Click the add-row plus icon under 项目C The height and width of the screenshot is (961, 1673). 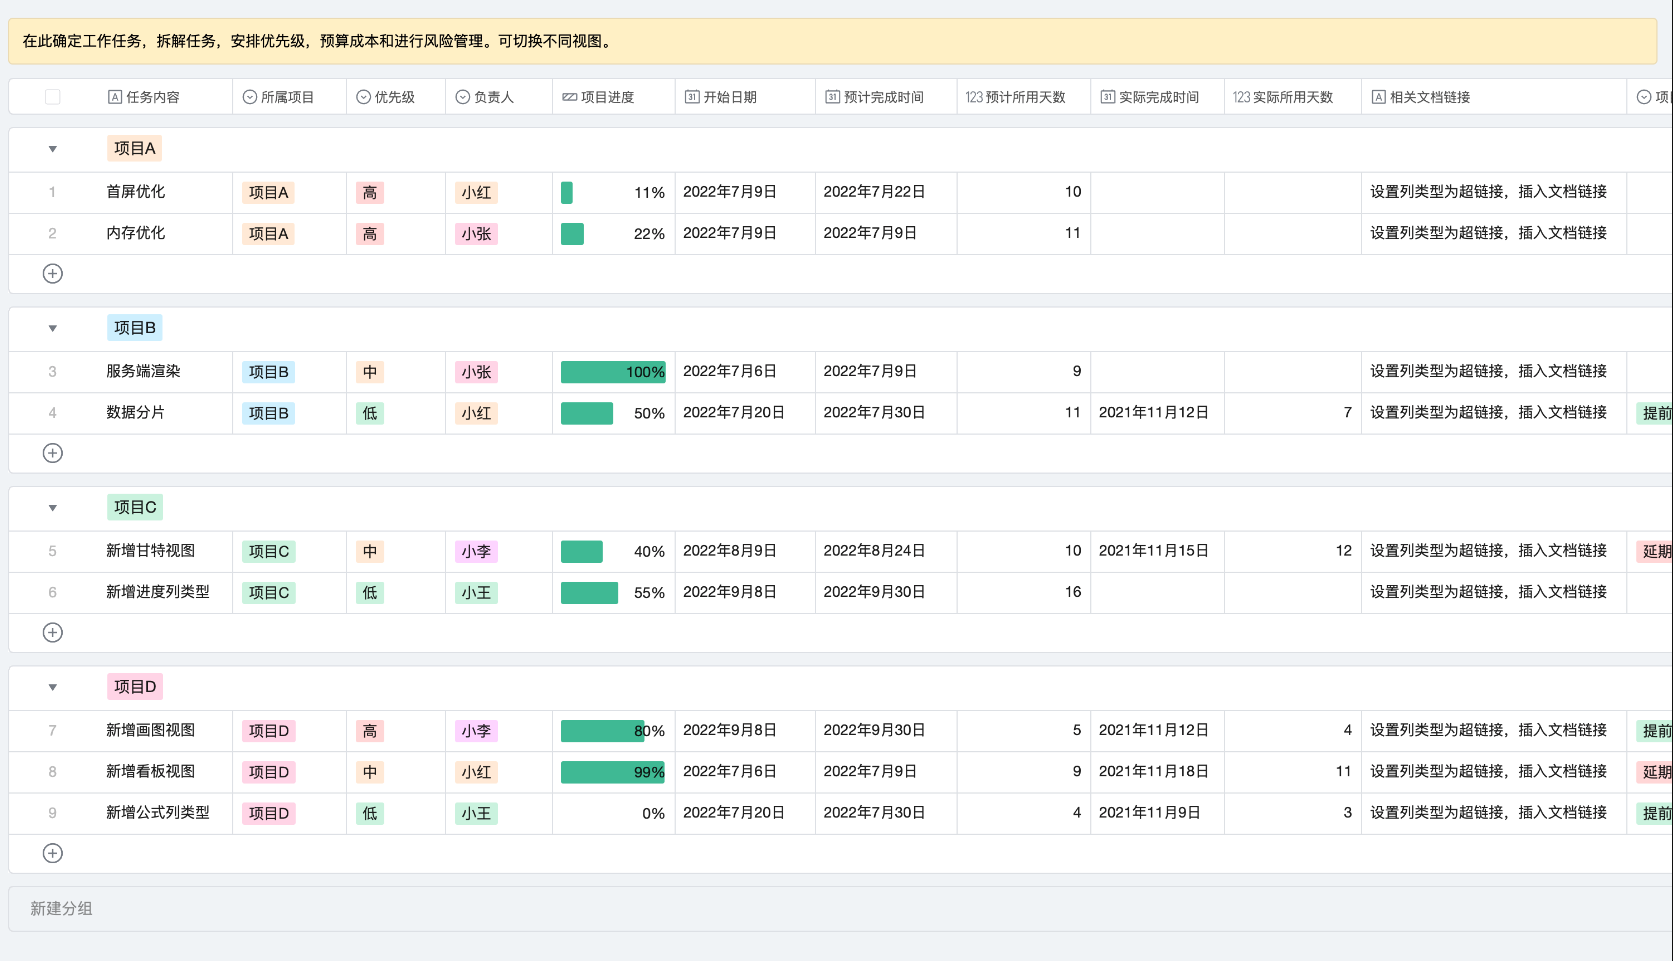53,633
